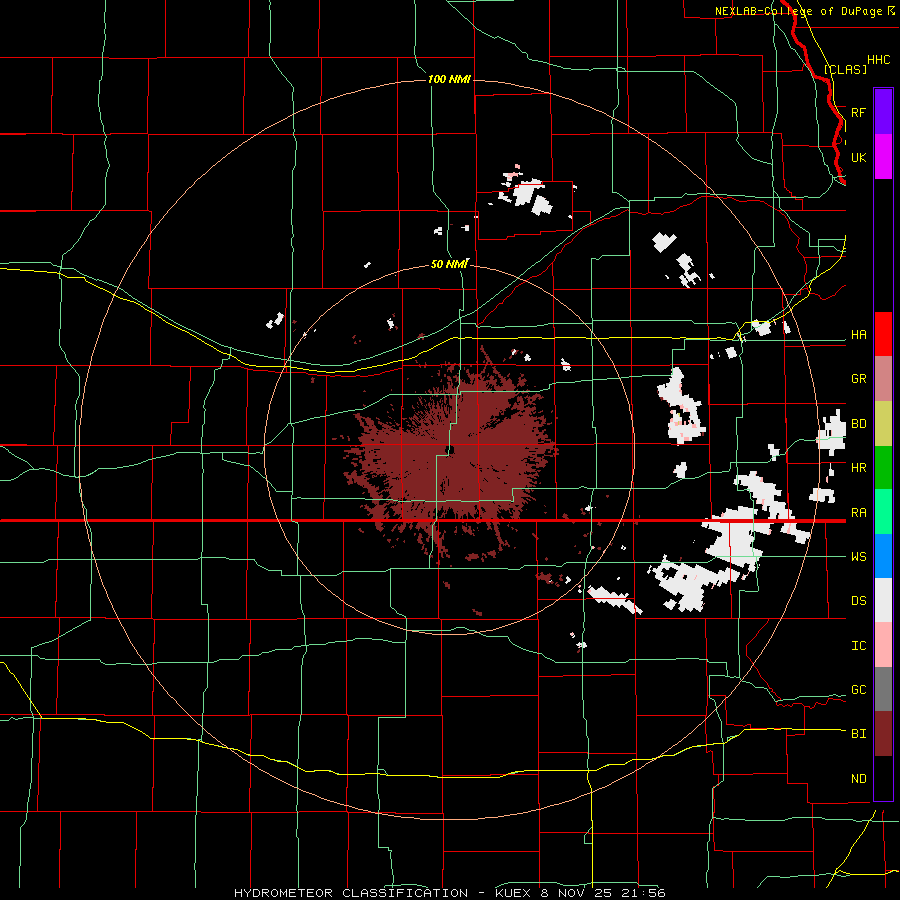Select the GR rose-brown legend swatch
This screenshot has width=900, height=900.
click(x=883, y=378)
